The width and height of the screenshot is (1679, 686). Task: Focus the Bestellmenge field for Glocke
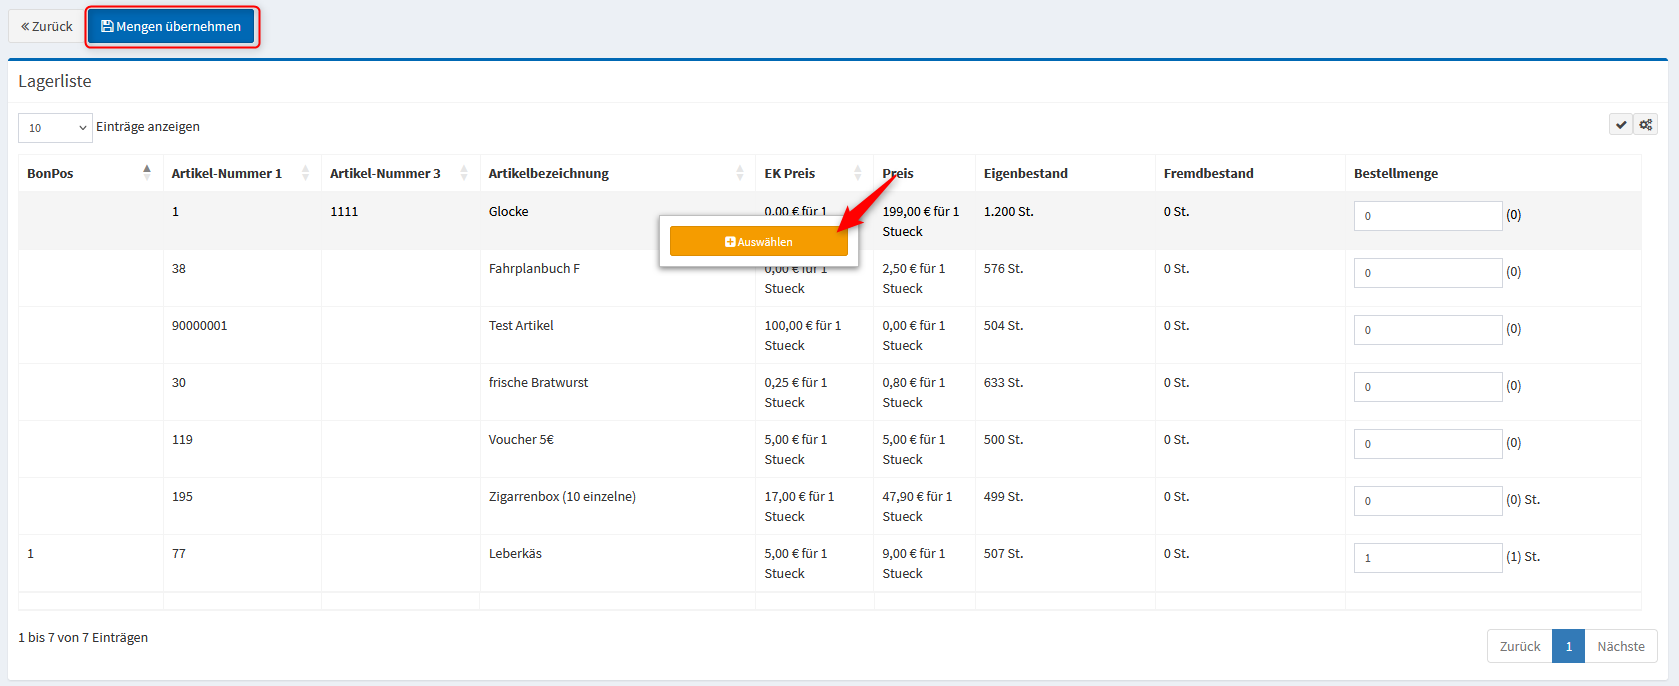1427,216
